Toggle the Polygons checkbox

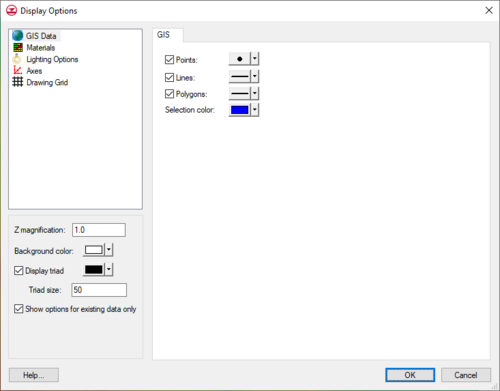click(169, 94)
